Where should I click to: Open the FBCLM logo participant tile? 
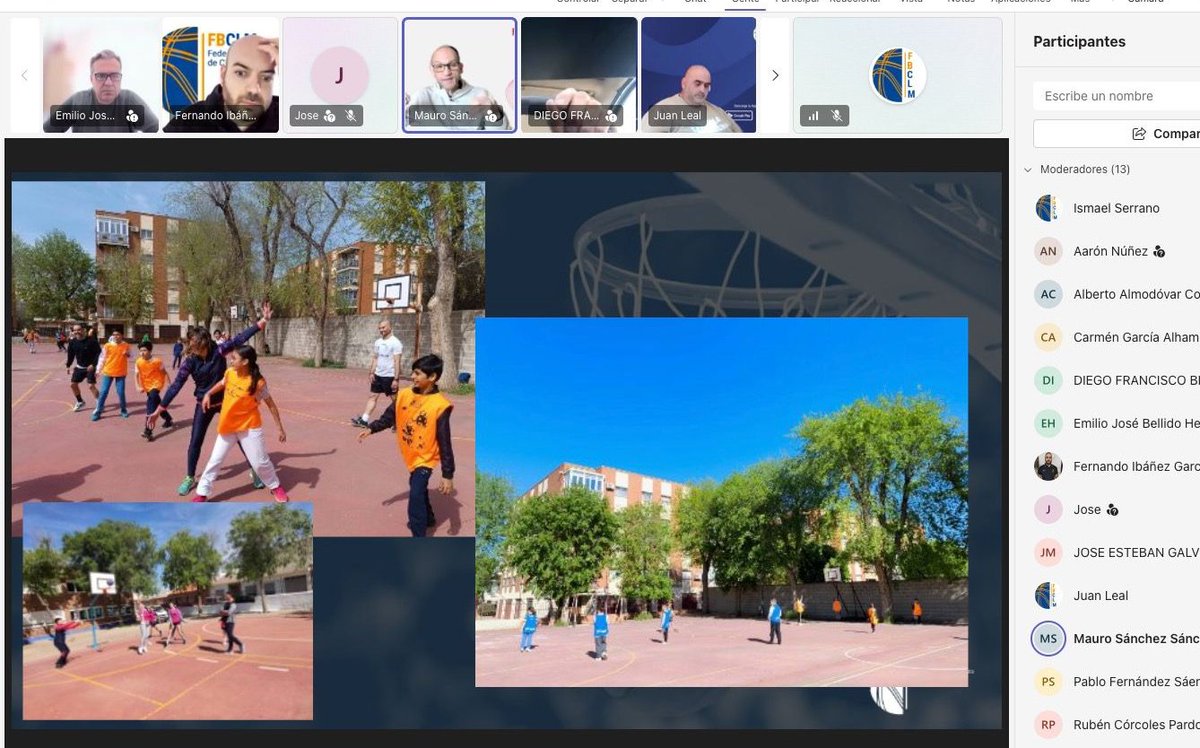898,75
